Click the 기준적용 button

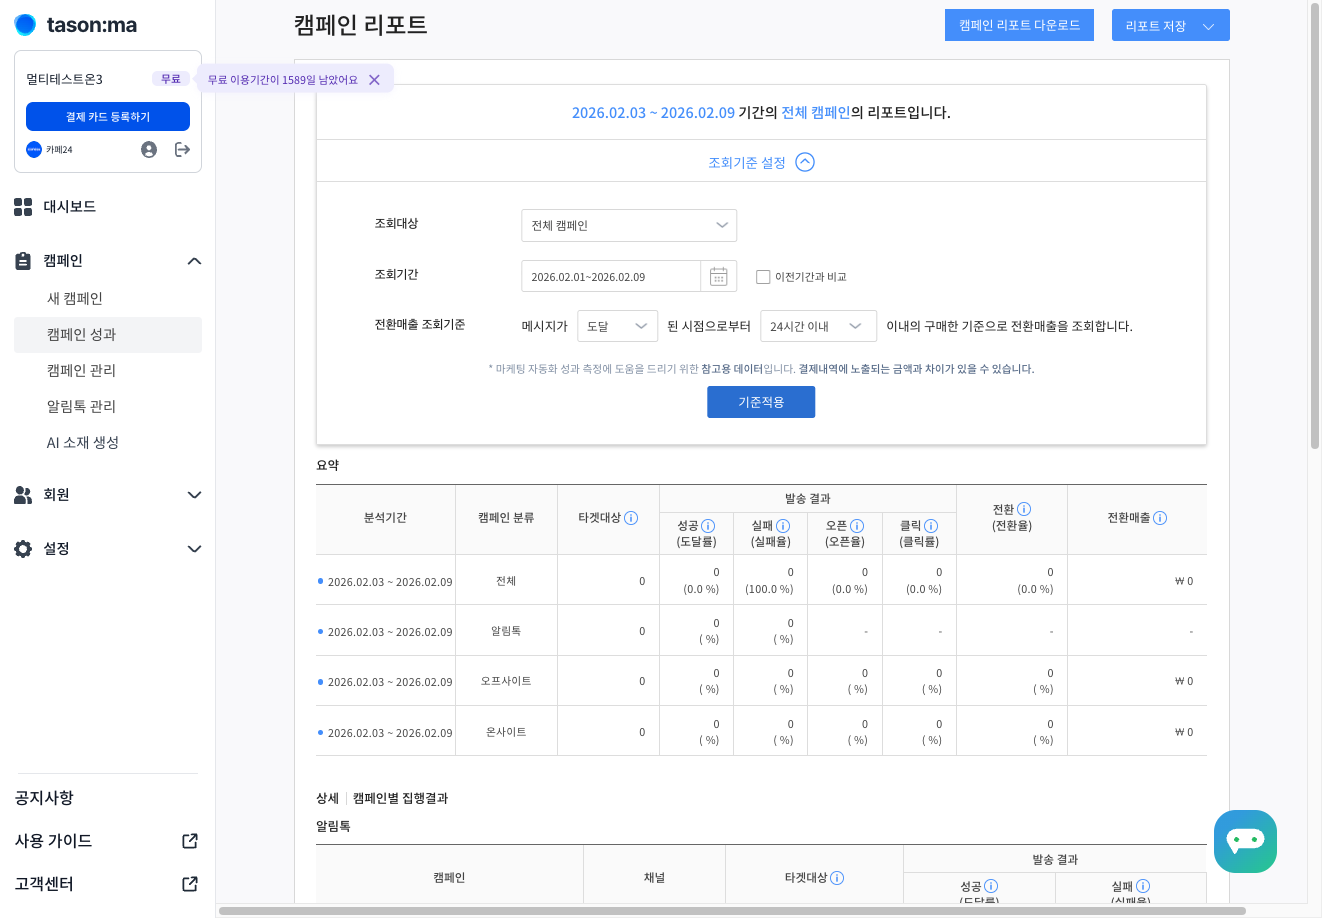tap(761, 402)
